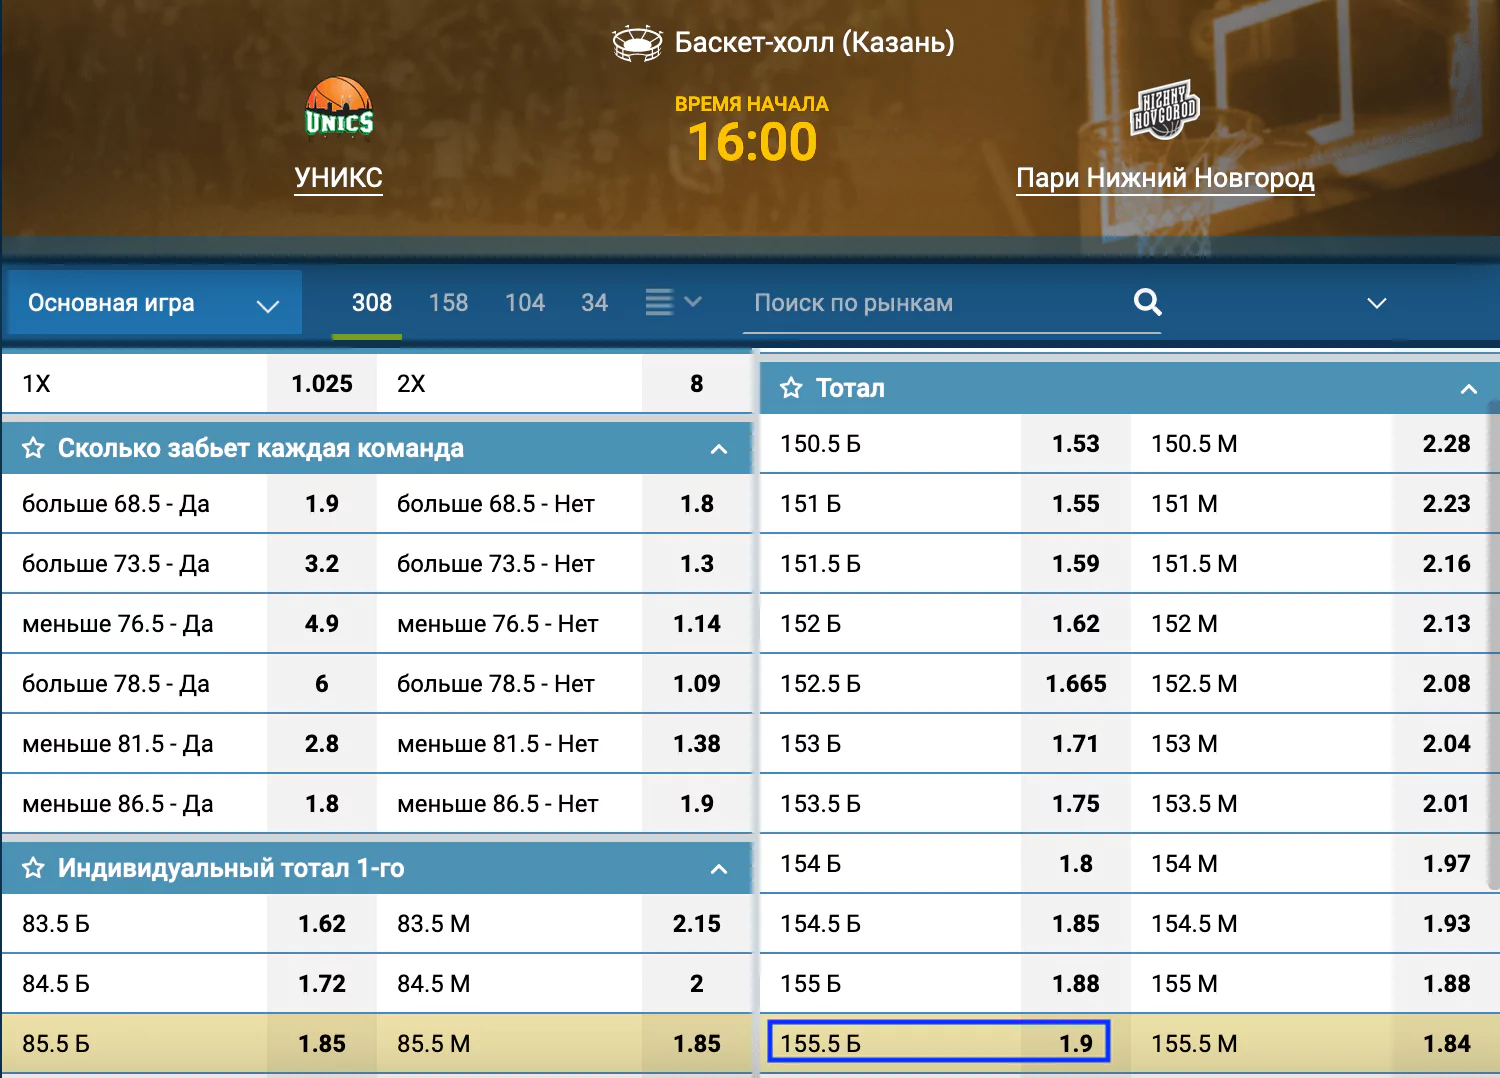Open the market layout list icon
Image resolution: width=1500 pixels, height=1078 pixels.
pyautogui.click(x=673, y=302)
